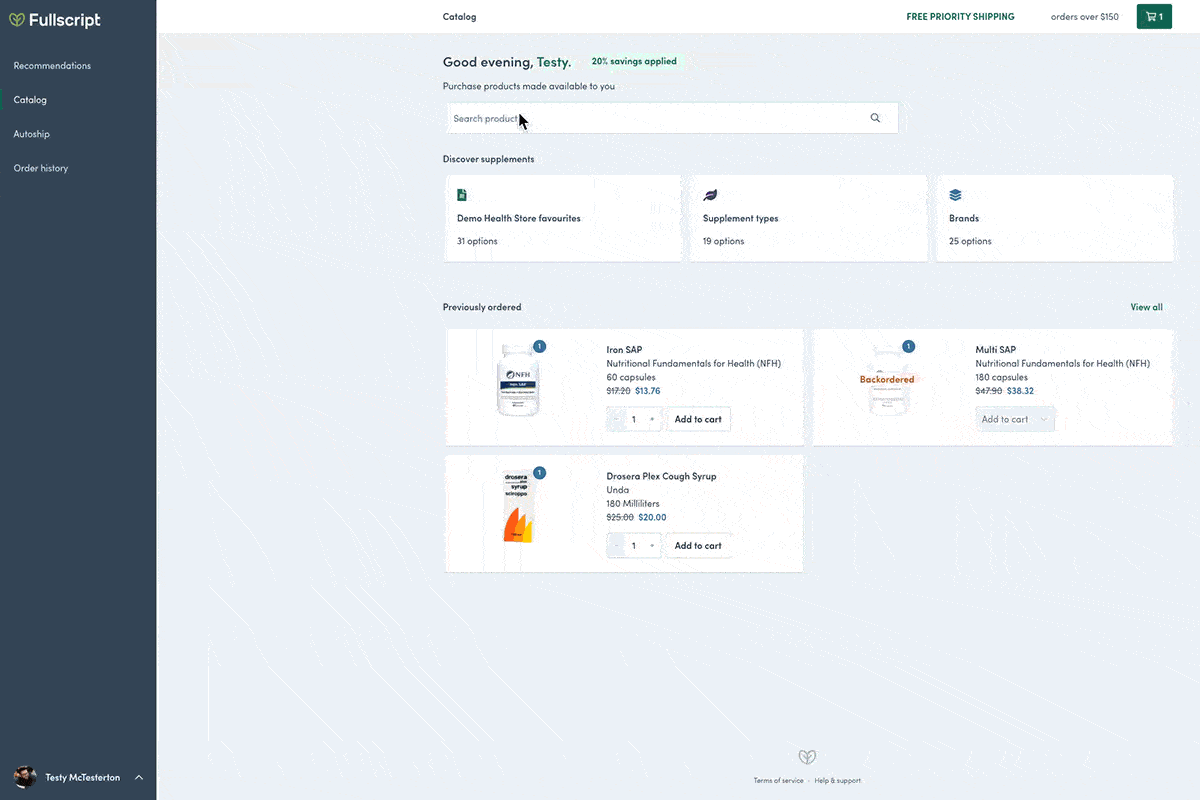Image resolution: width=1200 pixels, height=800 pixels.
Task: Click the 20% savings applied badge
Action: click(x=634, y=61)
